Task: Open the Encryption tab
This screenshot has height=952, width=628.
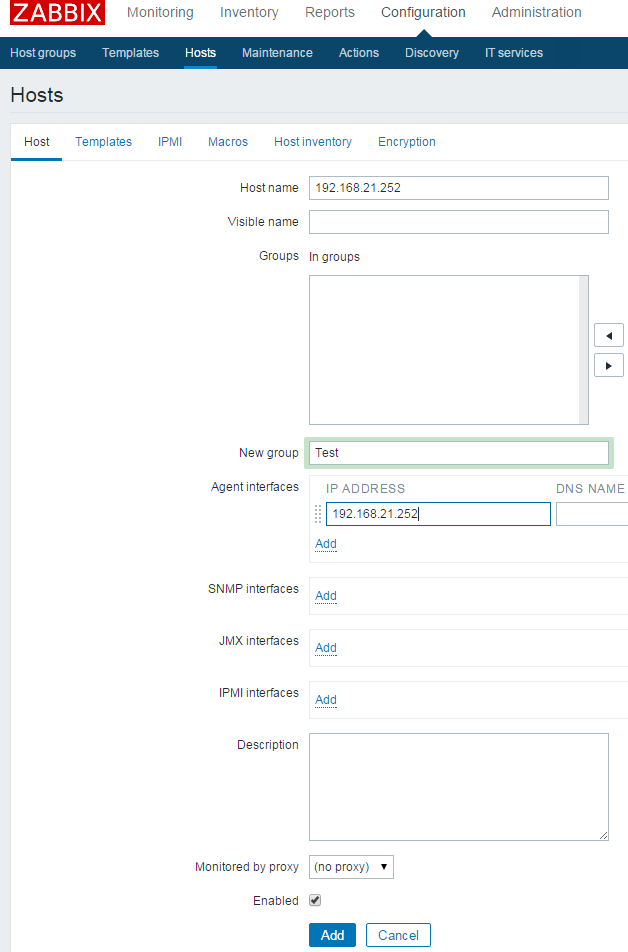Action: [407, 142]
